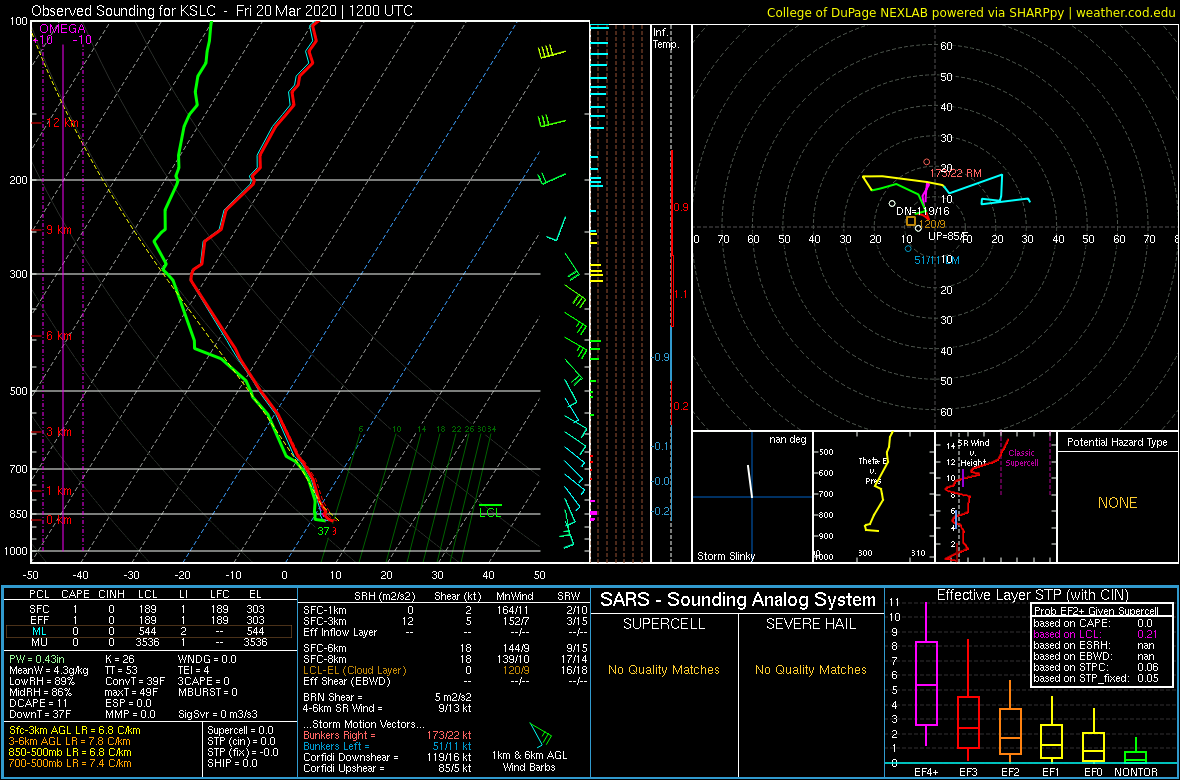Screen dimensions: 1180x780
Task: Click 3-6km AGL LR = 7.8 C/km
Action: click(70, 742)
